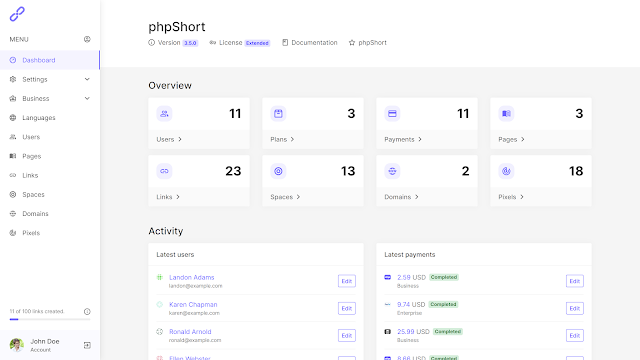Screen dimensions: 640x360
Task: Click John Doe's avatar picture
Action: pyautogui.click(x=17, y=345)
